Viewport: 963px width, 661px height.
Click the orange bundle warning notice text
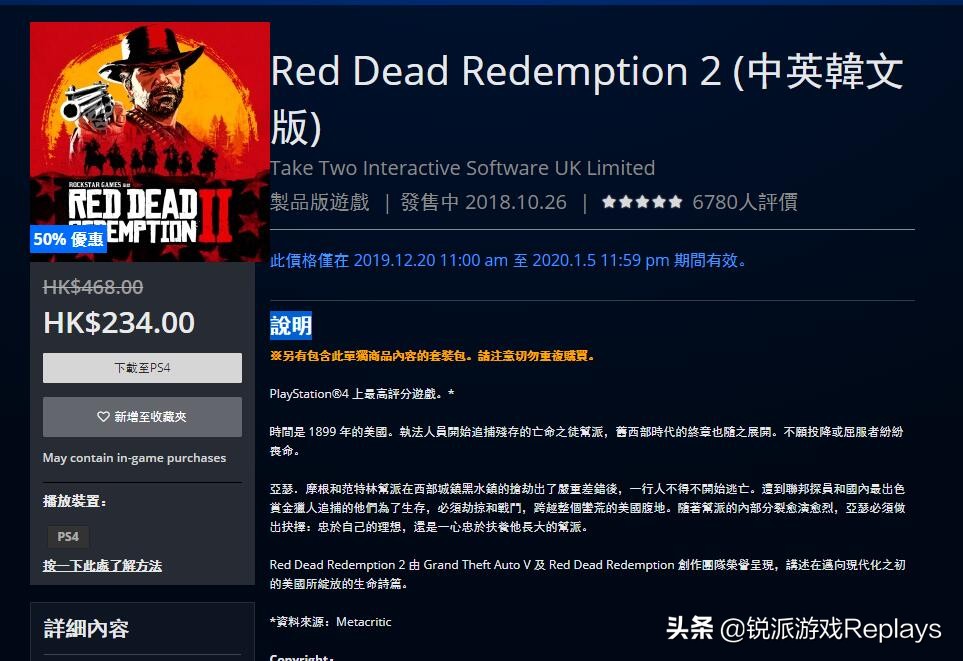[432, 356]
